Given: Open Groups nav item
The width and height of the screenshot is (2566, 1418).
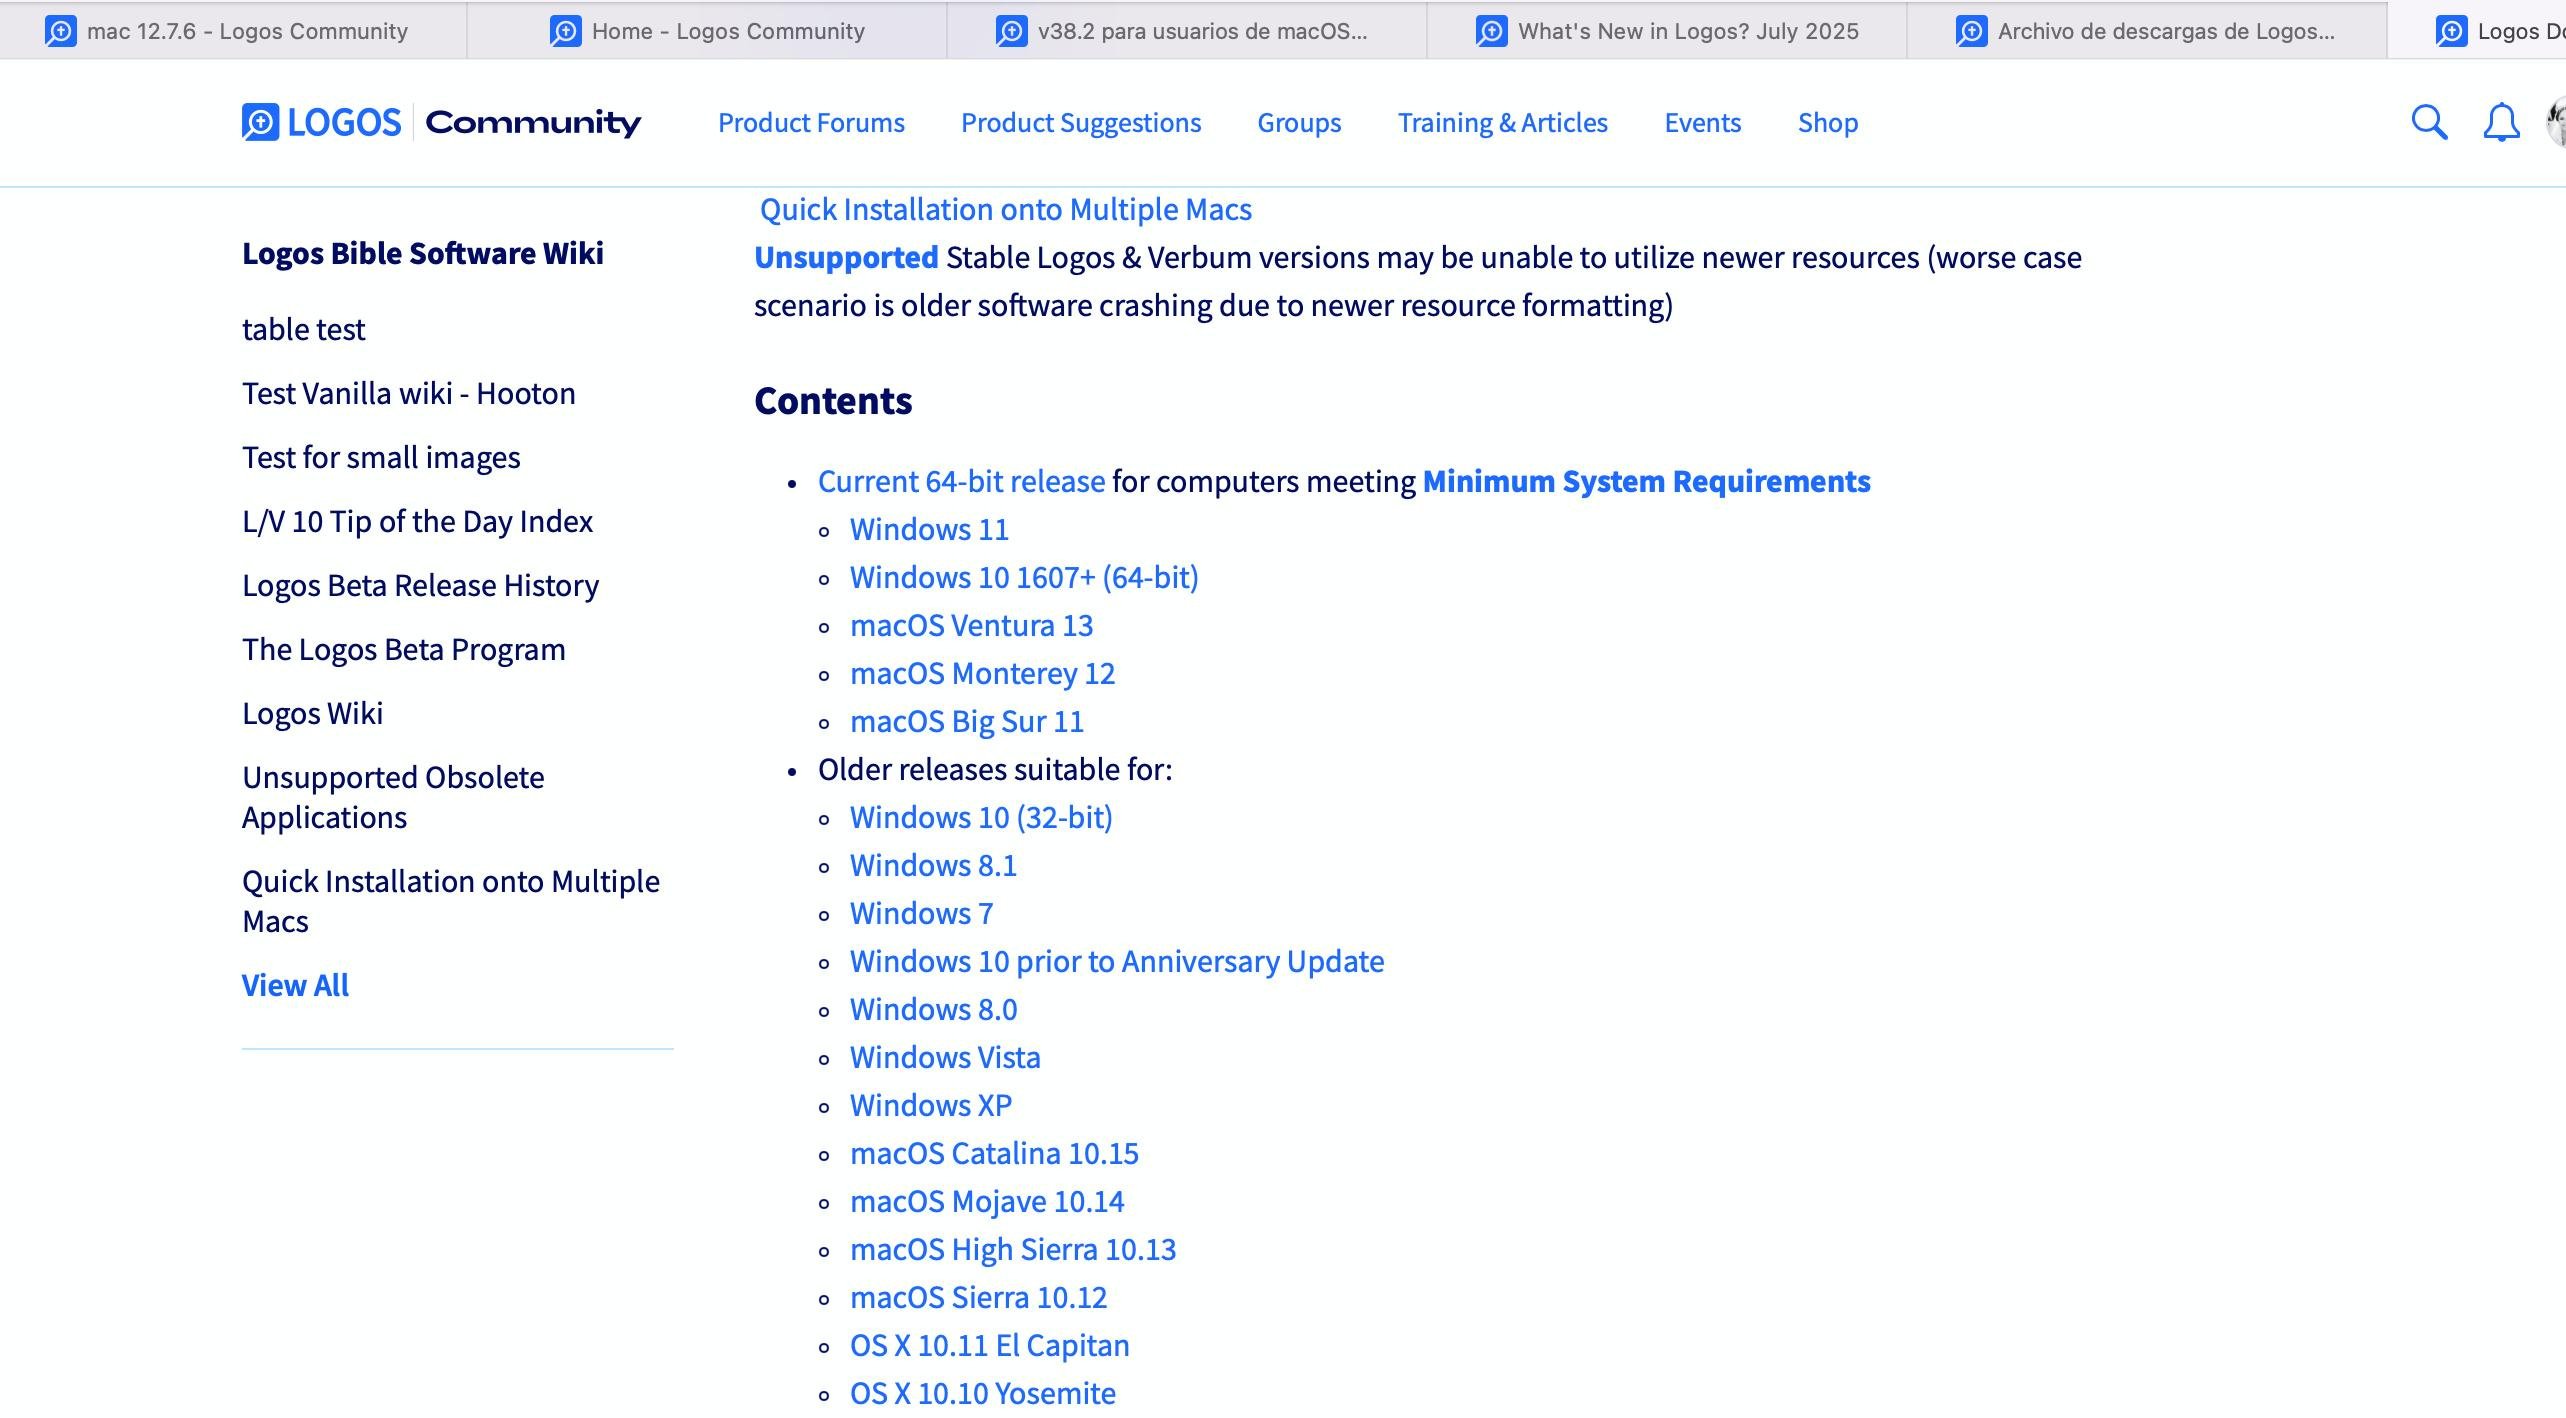Looking at the screenshot, I should pyautogui.click(x=1299, y=122).
